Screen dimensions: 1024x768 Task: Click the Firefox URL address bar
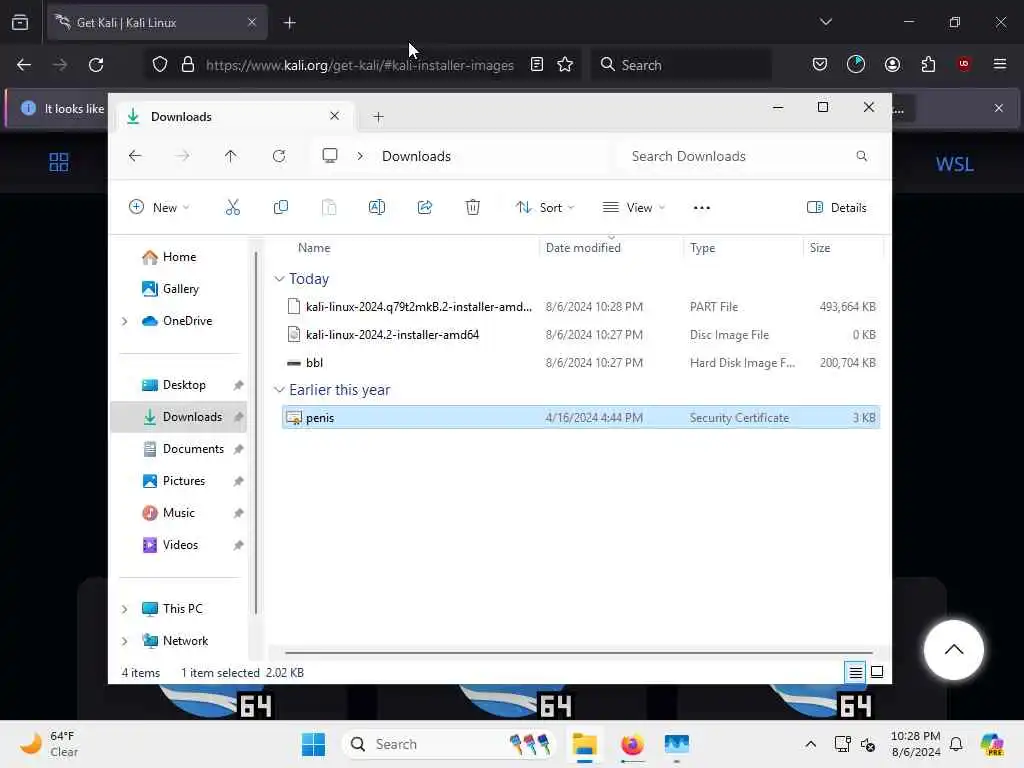click(359, 65)
